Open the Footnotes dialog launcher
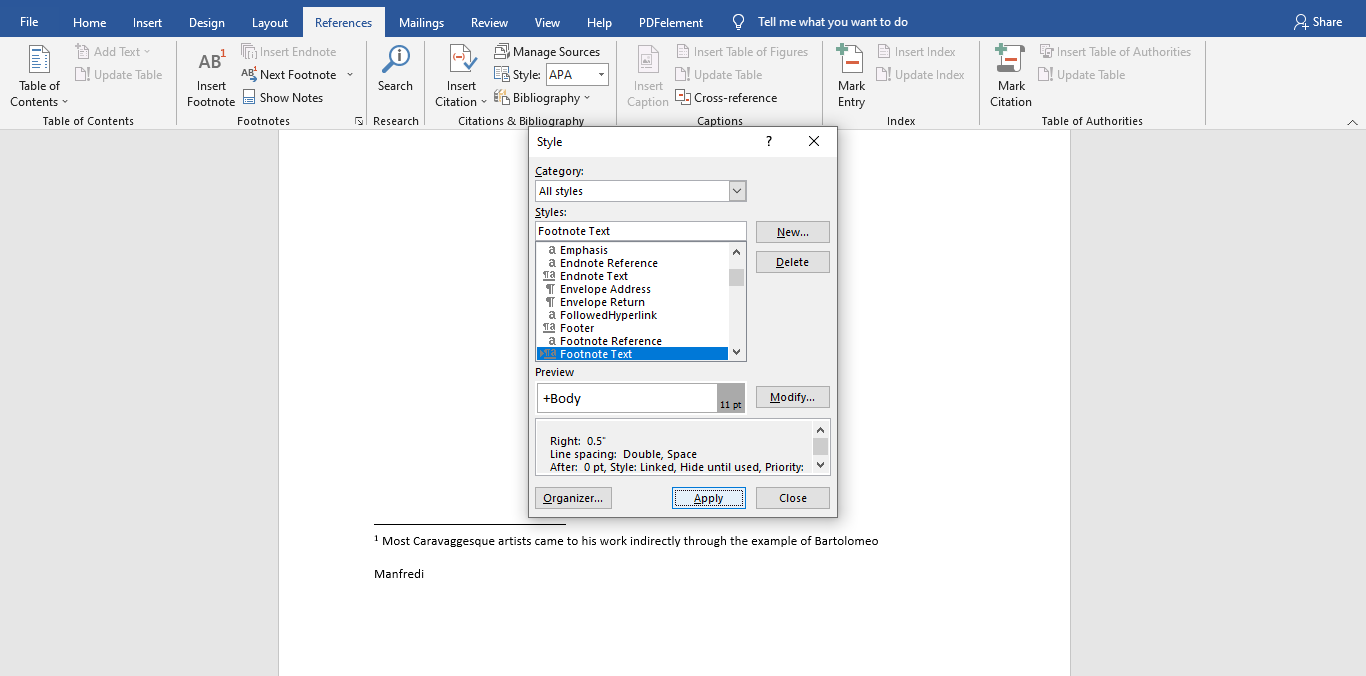The width and height of the screenshot is (1366, 676). [358, 120]
